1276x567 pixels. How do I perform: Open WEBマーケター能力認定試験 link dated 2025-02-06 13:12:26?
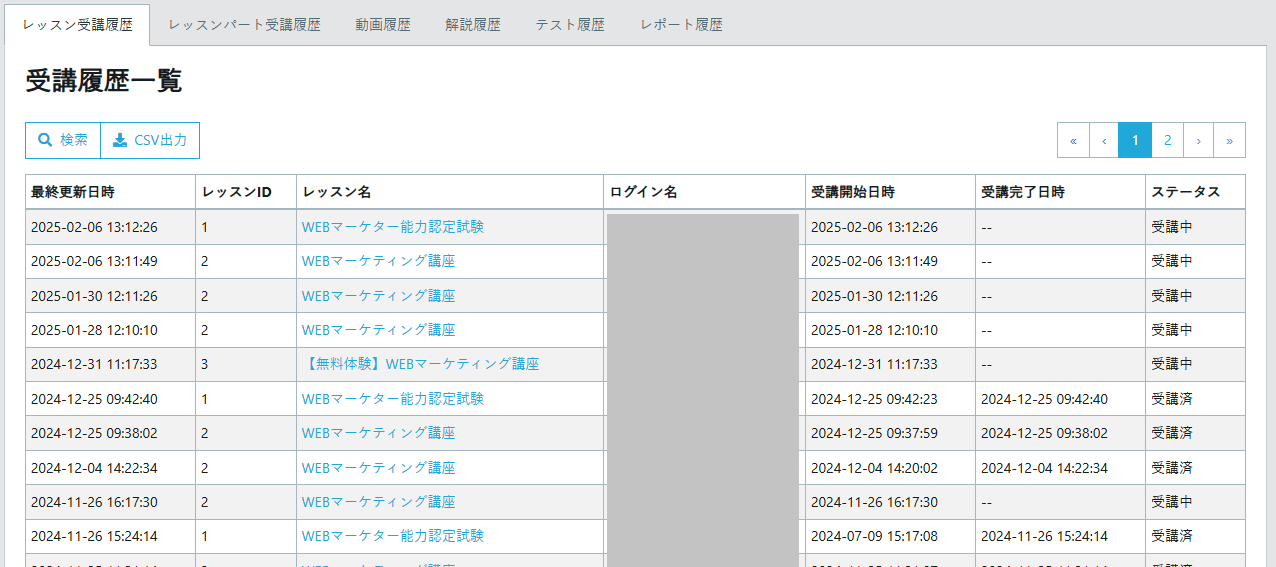coord(393,227)
